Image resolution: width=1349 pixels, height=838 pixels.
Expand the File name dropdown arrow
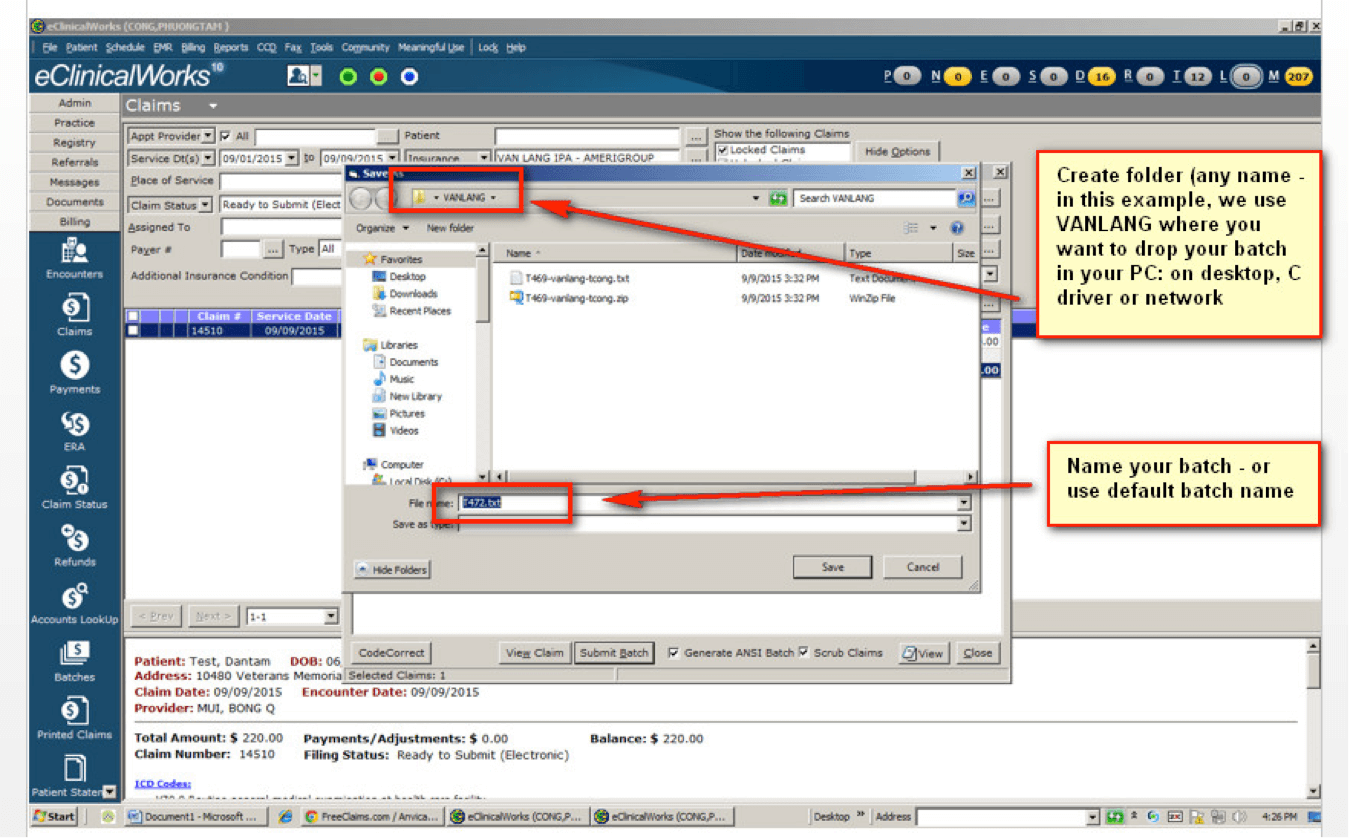pos(964,503)
